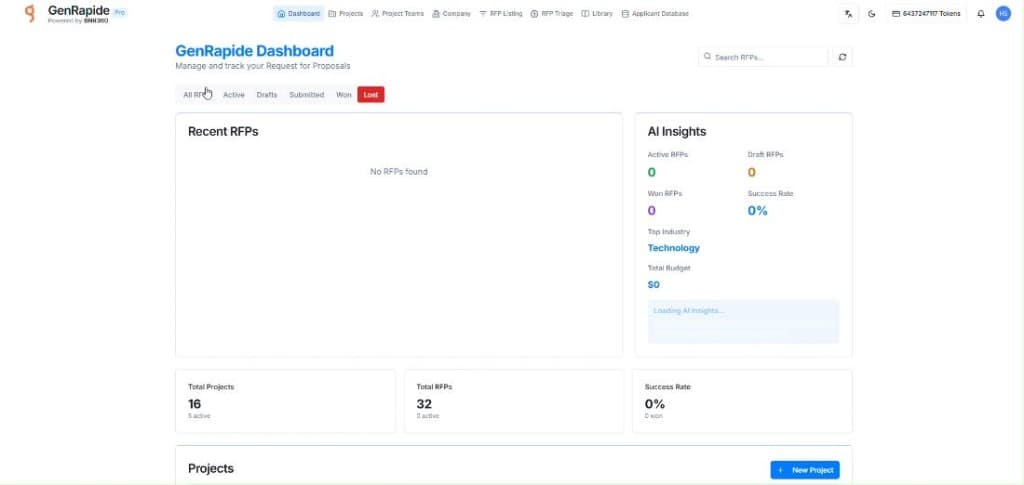Open RFP Triage page
The height and width of the screenshot is (485, 1024).
click(552, 14)
